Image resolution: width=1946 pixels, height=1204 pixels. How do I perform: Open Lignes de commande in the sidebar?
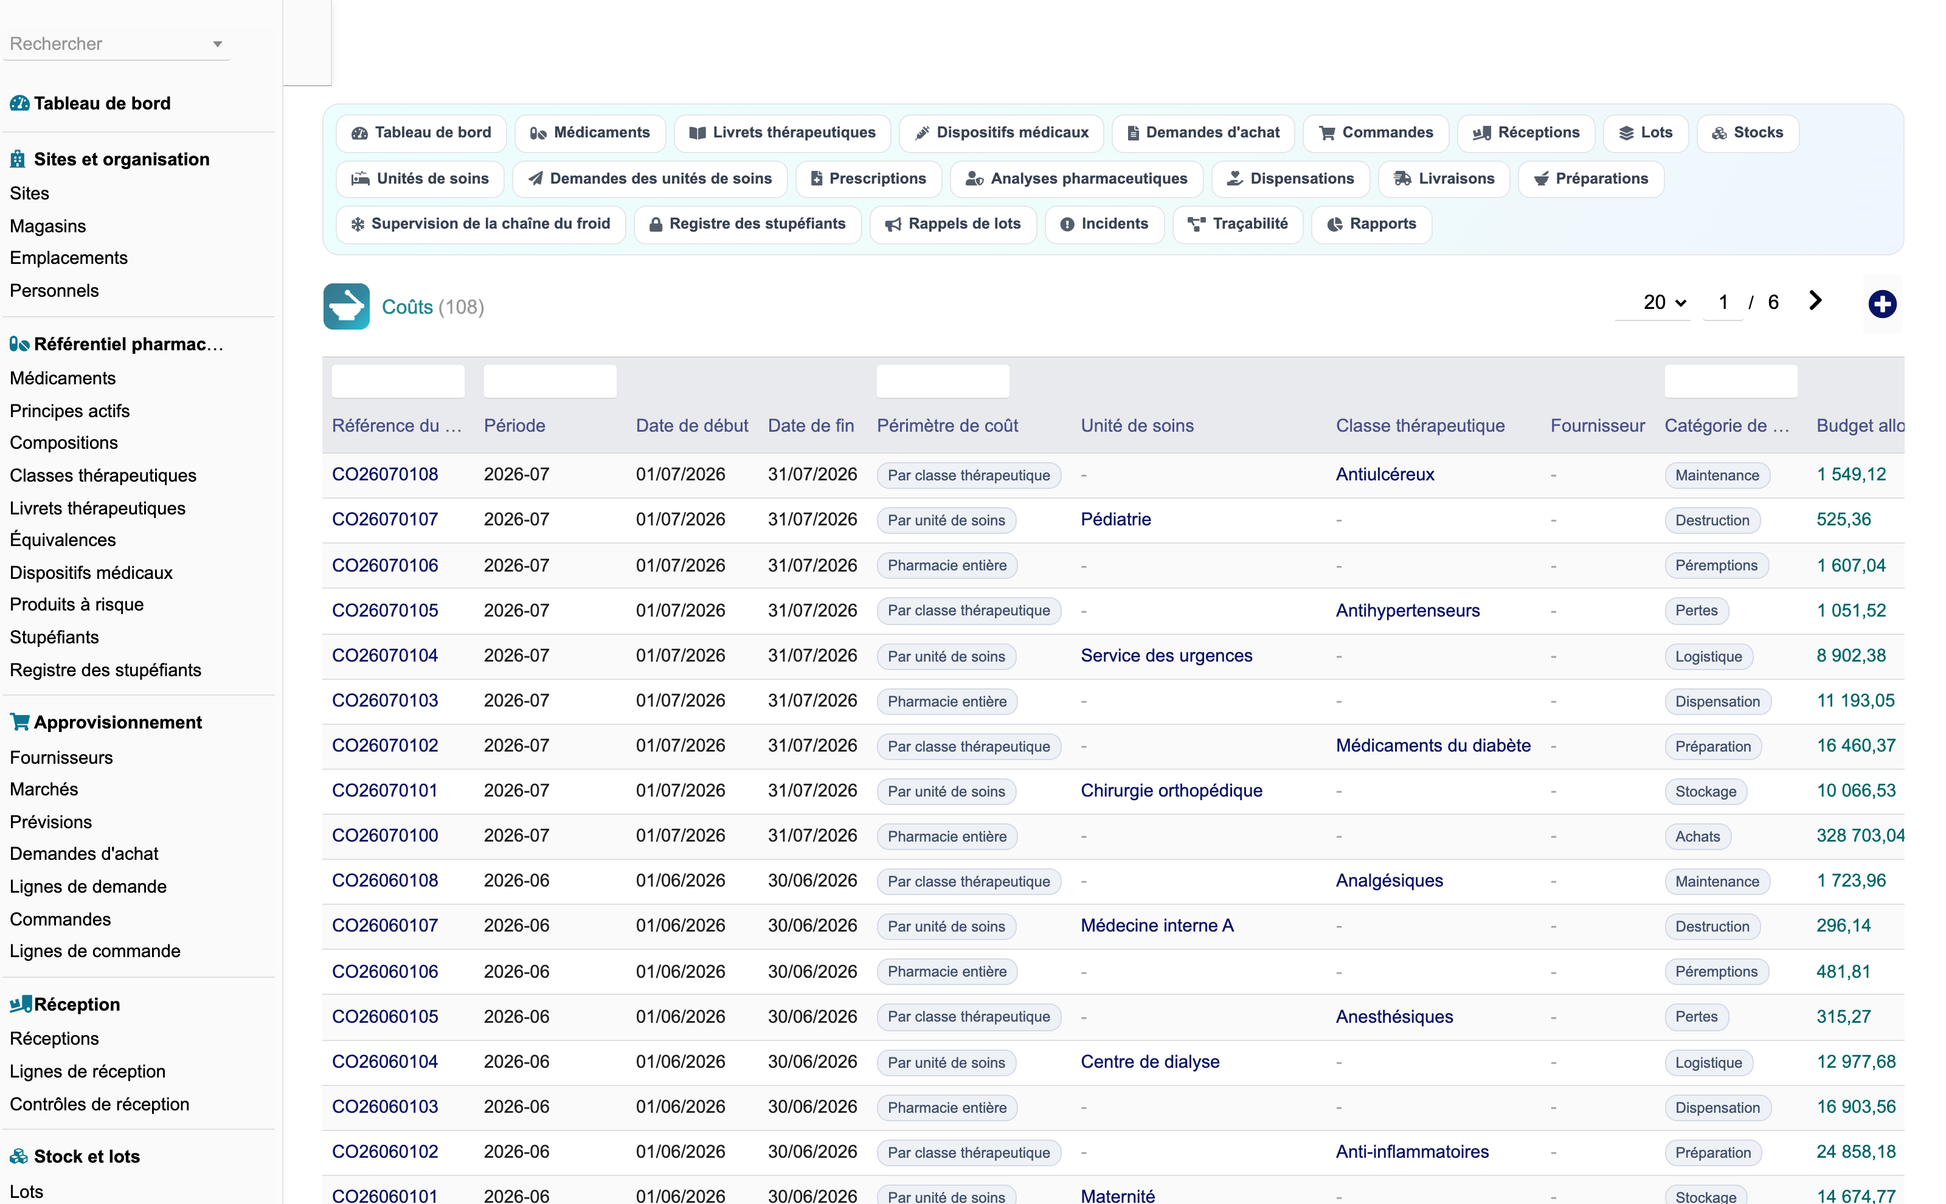pyautogui.click(x=95, y=951)
